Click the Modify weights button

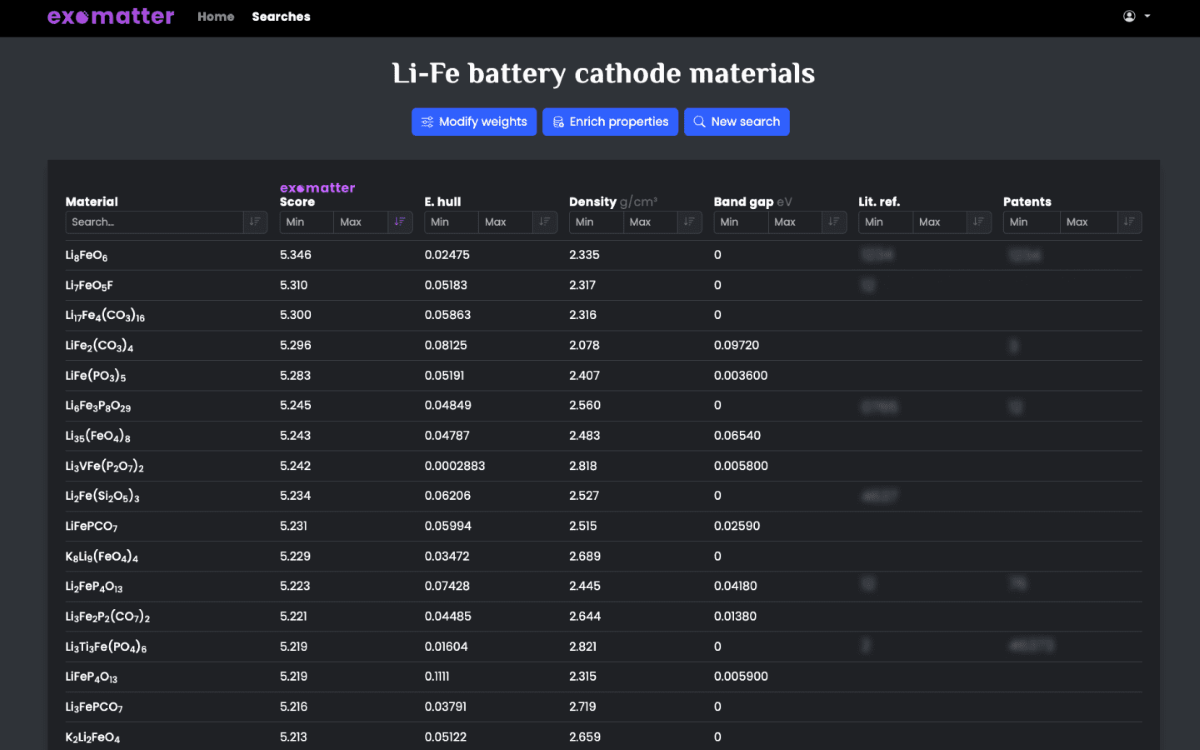pos(474,122)
